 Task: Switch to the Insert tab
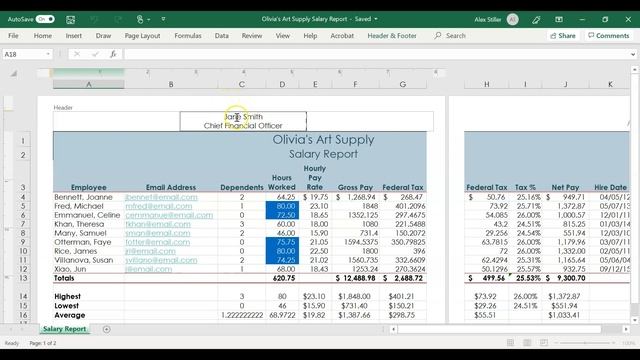click(73, 36)
